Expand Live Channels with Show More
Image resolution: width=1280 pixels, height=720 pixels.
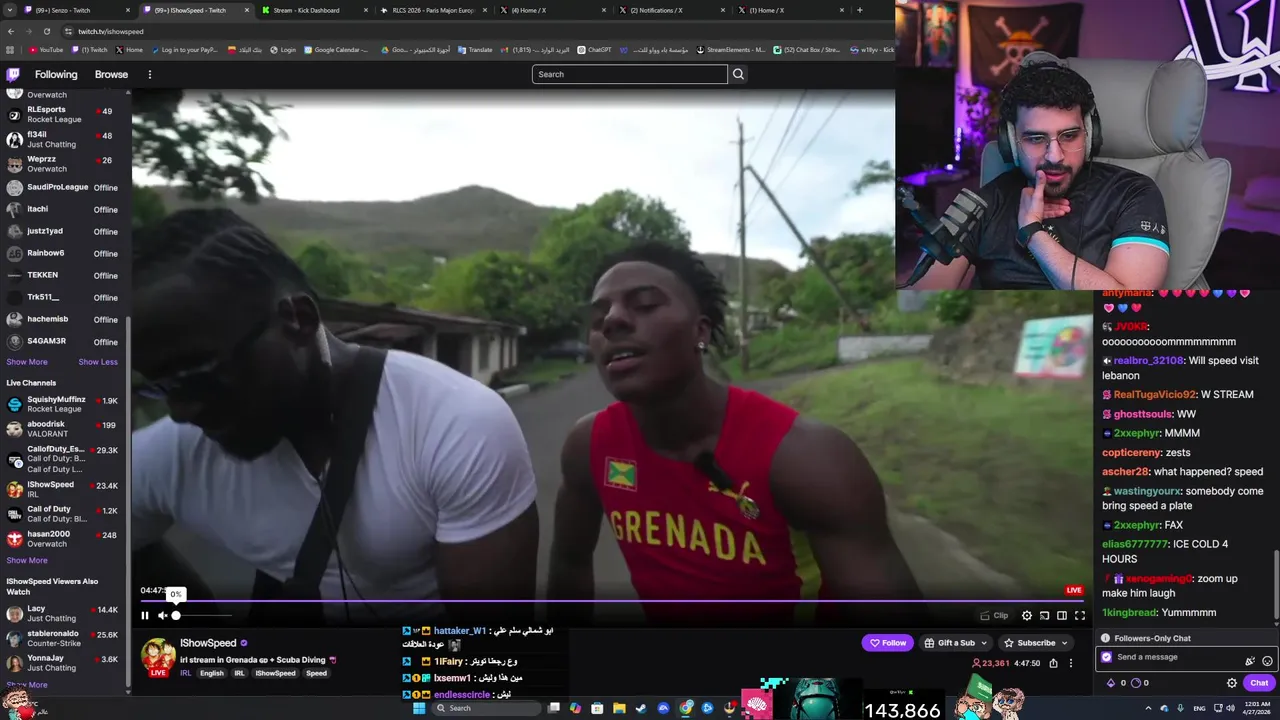[x=27, y=560]
